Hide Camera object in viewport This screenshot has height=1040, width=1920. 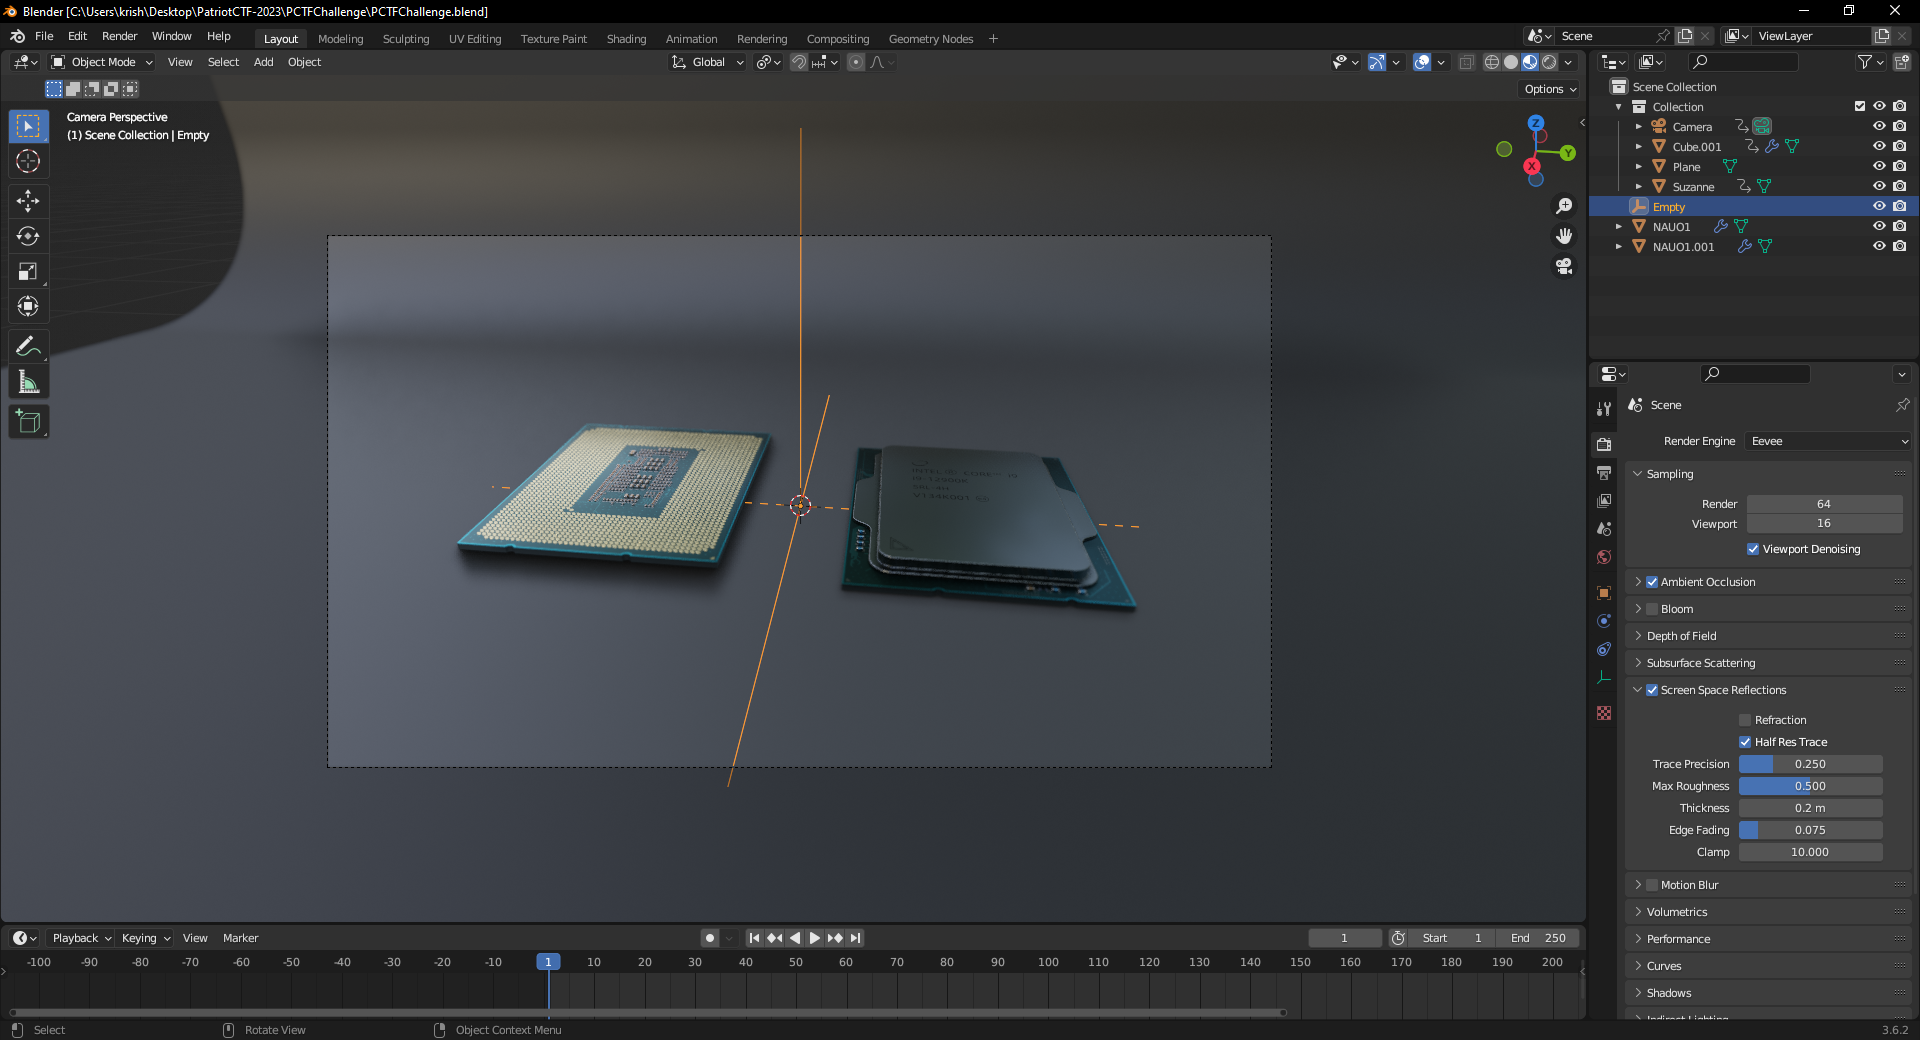pos(1879,126)
